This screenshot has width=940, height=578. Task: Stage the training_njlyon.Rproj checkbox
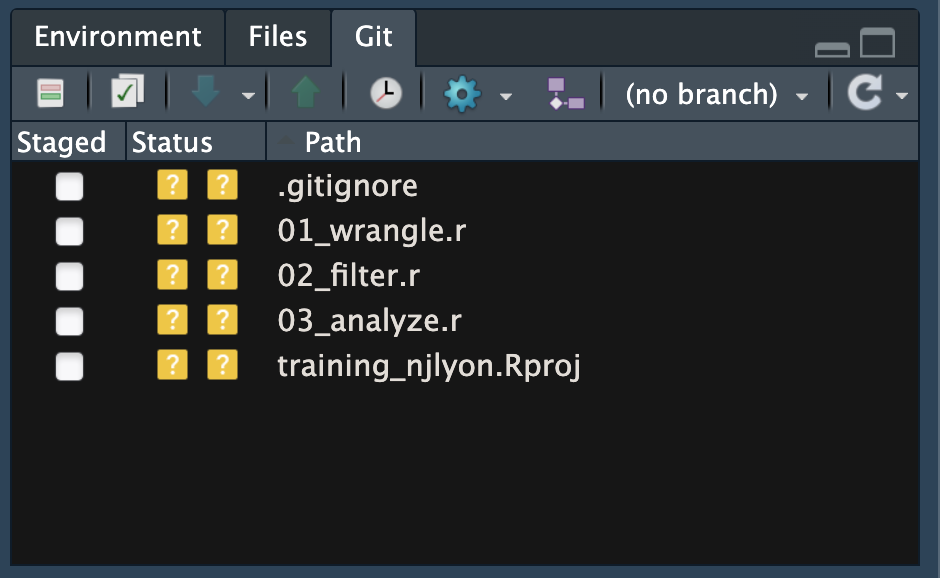point(69,367)
